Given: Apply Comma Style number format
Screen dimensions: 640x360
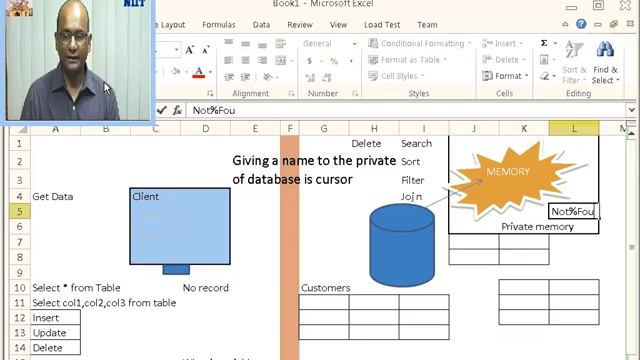Looking at the screenshot, I should click(351, 61).
